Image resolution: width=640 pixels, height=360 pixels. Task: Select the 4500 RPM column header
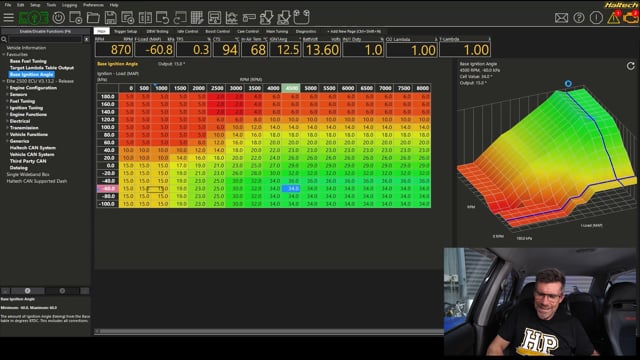click(x=291, y=88)
